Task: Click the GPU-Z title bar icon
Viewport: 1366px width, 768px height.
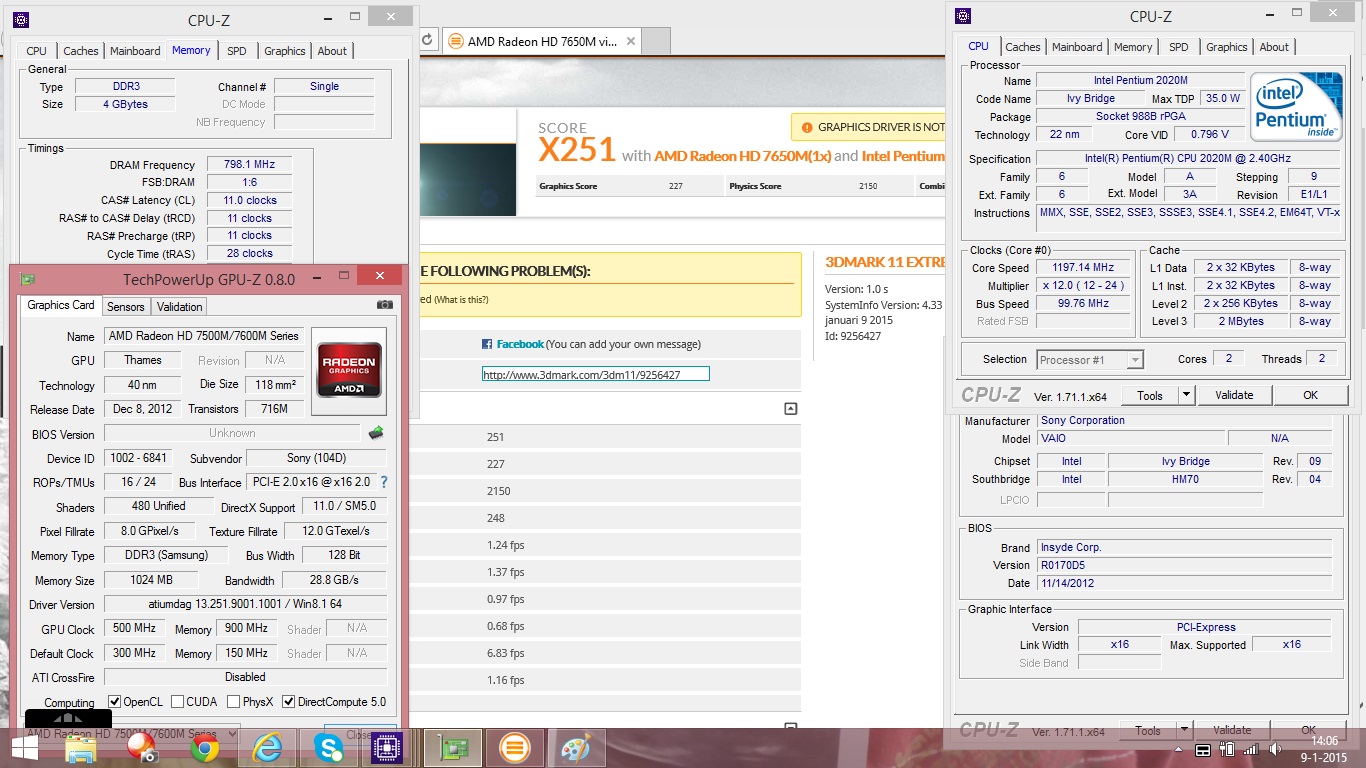Action: pyautogui.click(x=28, y=279)
